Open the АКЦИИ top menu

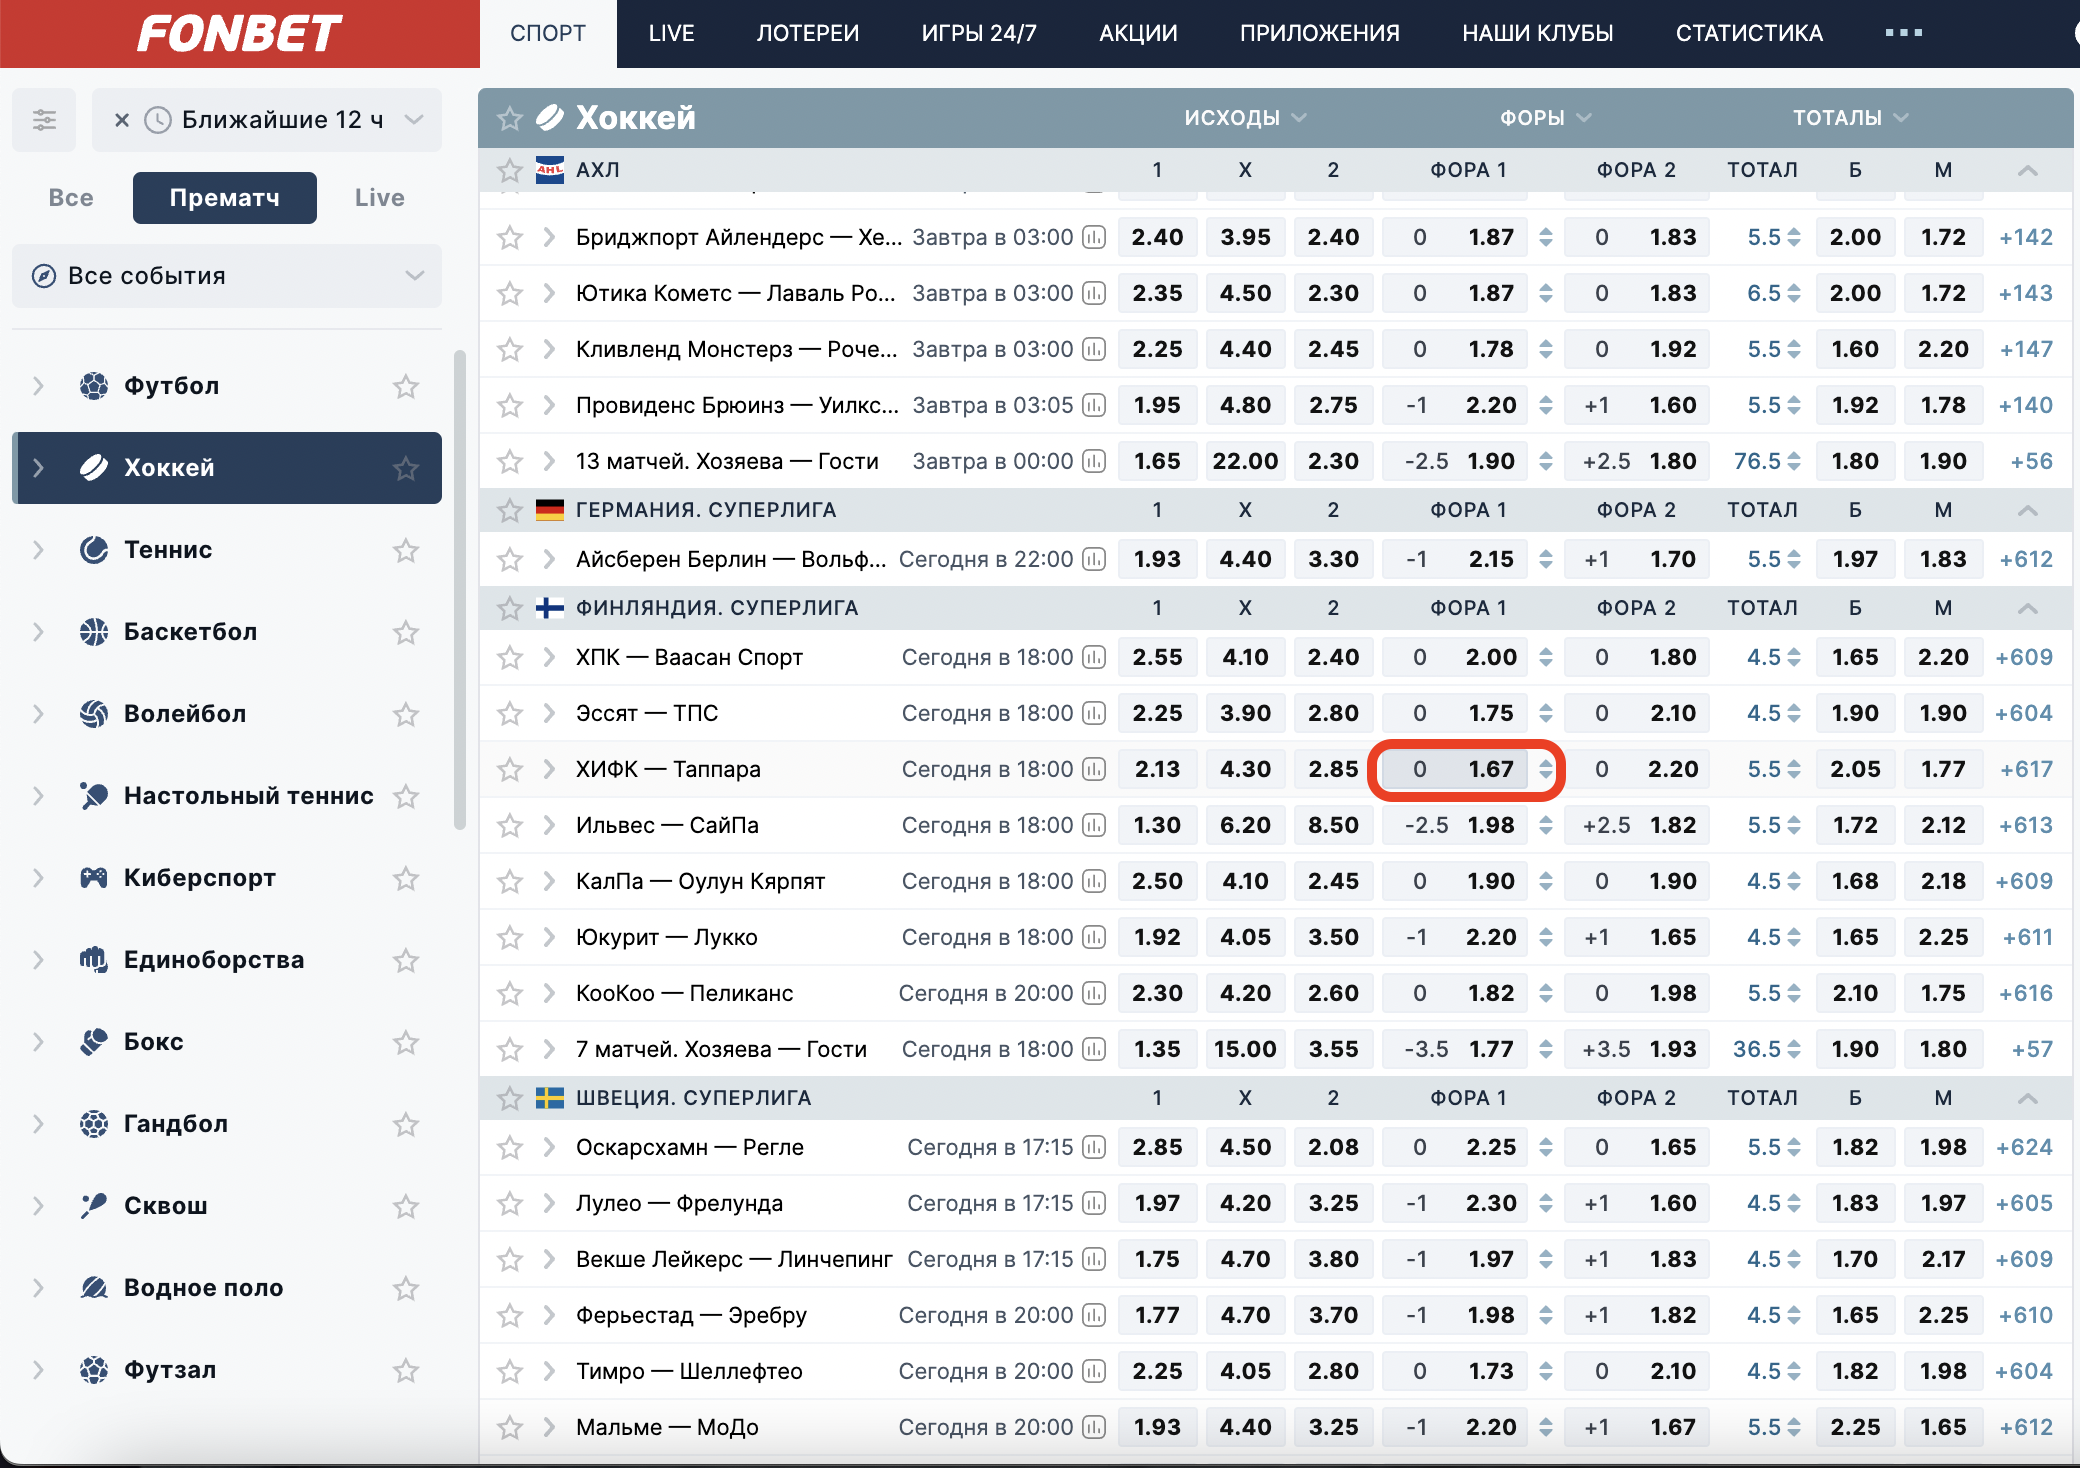pyautogui.click(x=1138, y=33)
